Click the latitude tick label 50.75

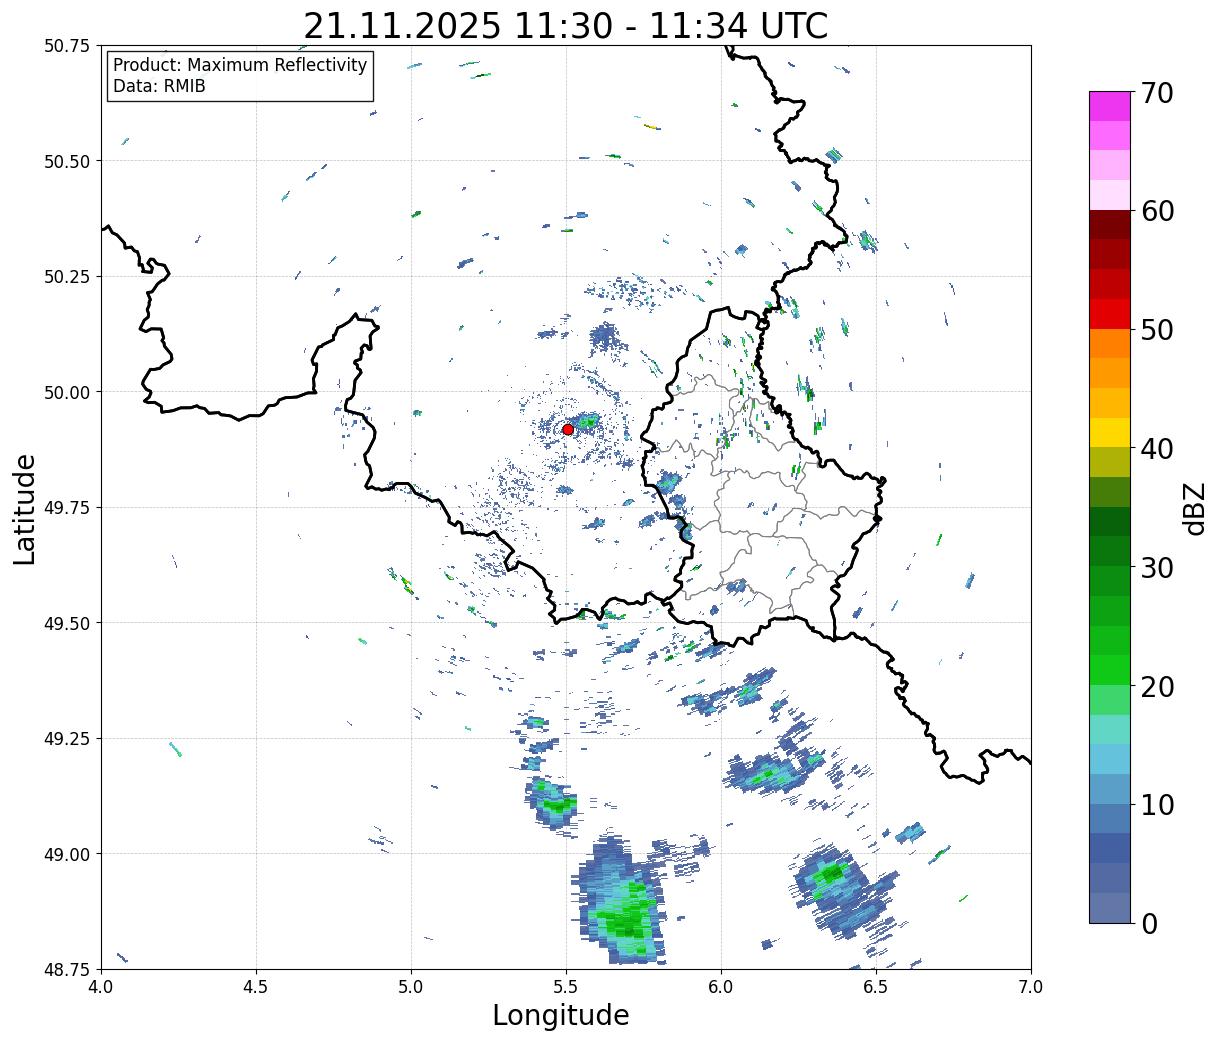pos(67,46)
